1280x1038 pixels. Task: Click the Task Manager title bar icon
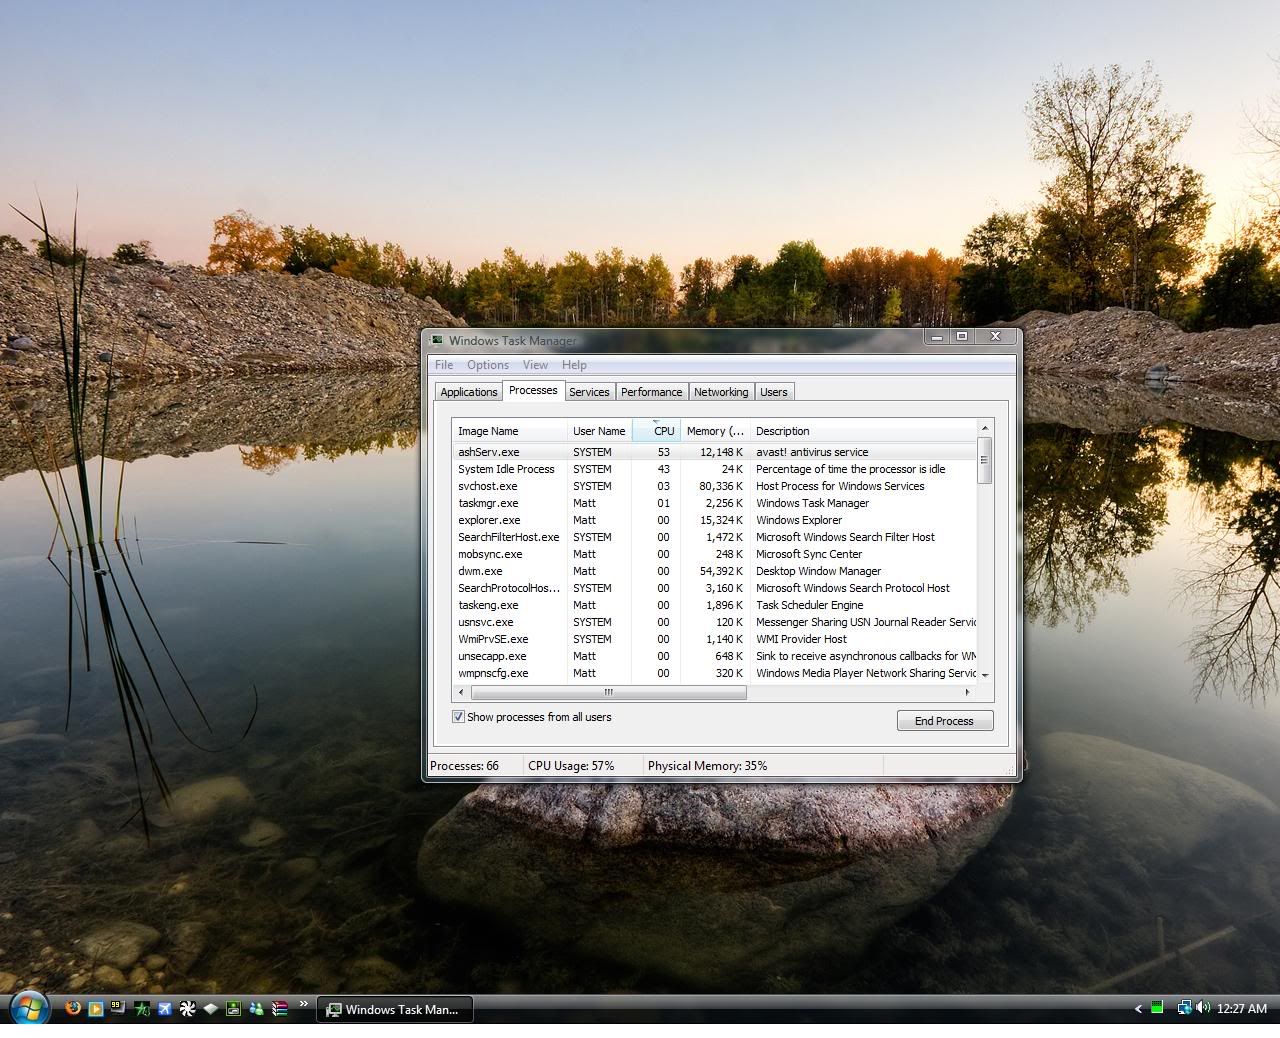(437, 340)
